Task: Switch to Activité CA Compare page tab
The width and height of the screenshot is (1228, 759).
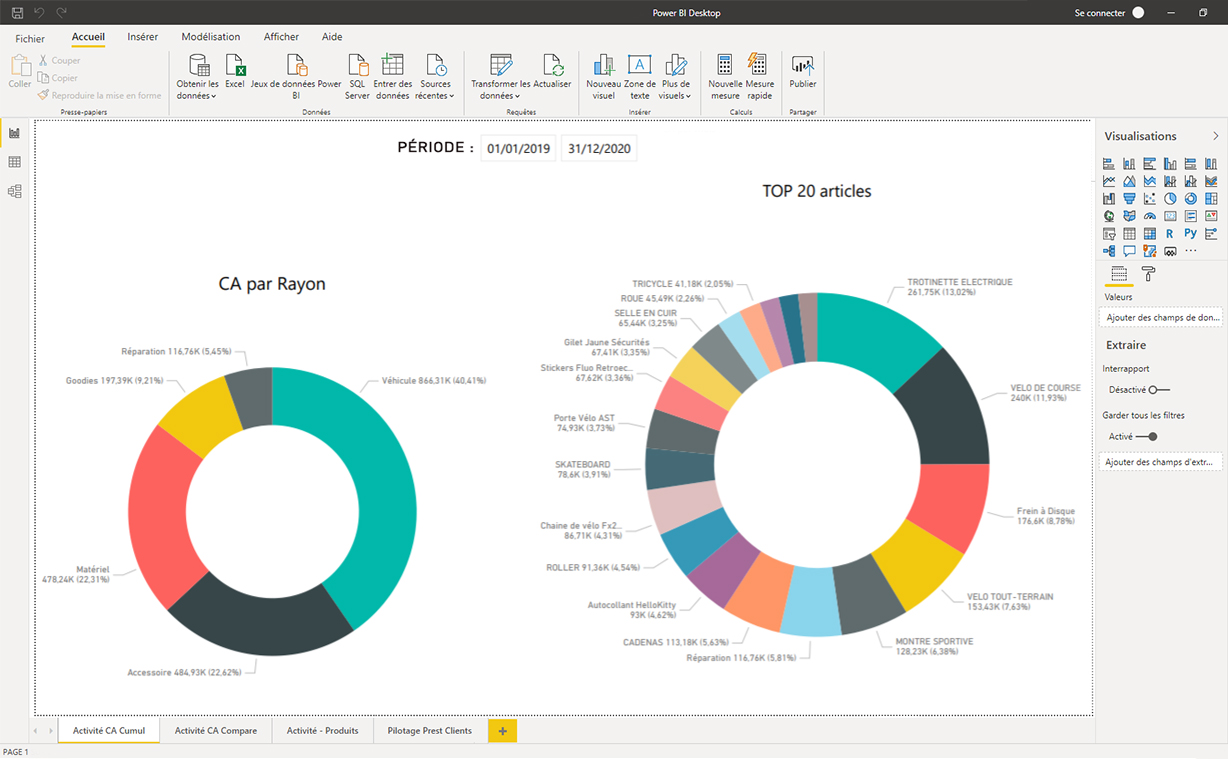Action: click(216, 731)
